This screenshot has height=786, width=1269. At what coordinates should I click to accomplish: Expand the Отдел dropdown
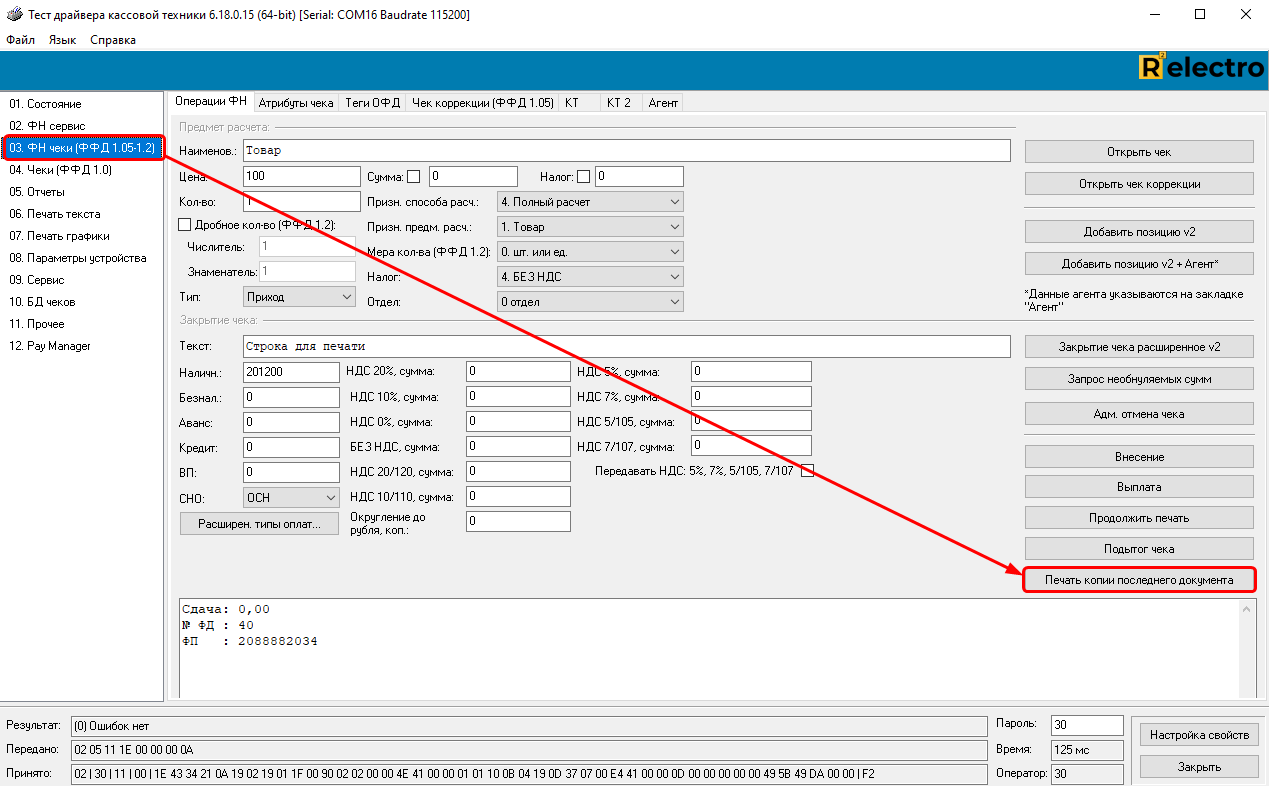pyautogui.click(x=590, y=302)
